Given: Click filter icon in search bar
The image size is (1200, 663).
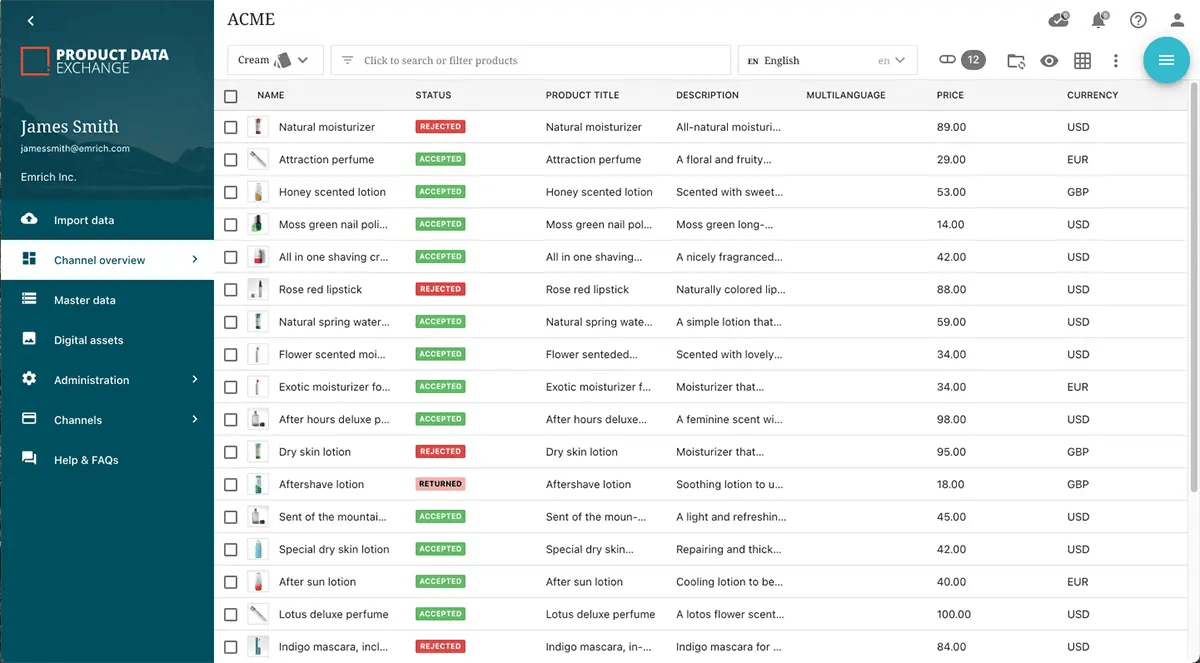Looking at the screenshot, I should (348, 60).
